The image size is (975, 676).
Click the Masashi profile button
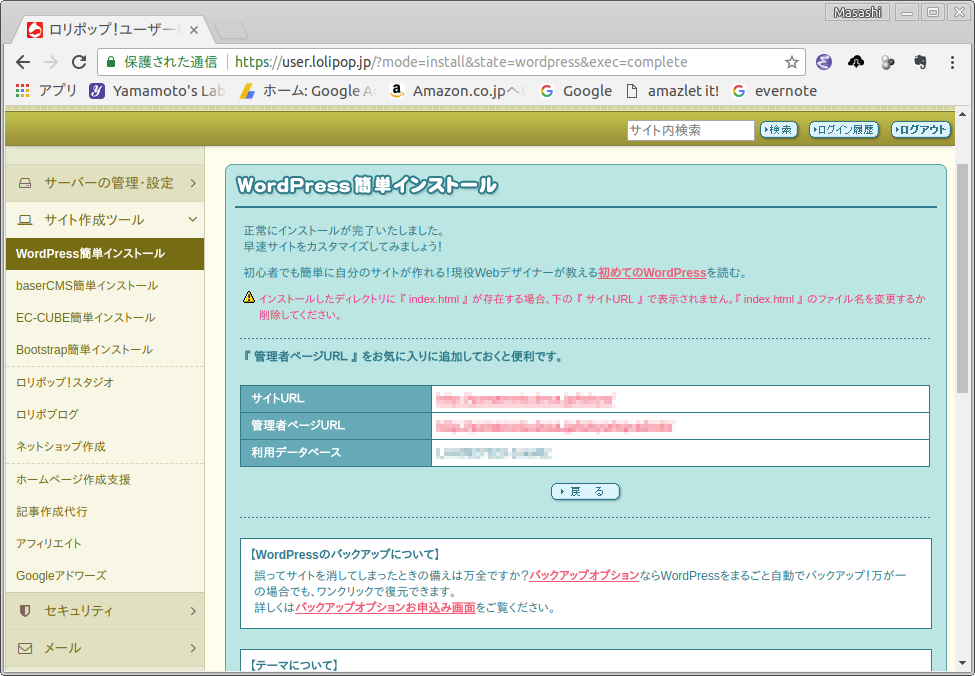(x=857, y=12)
